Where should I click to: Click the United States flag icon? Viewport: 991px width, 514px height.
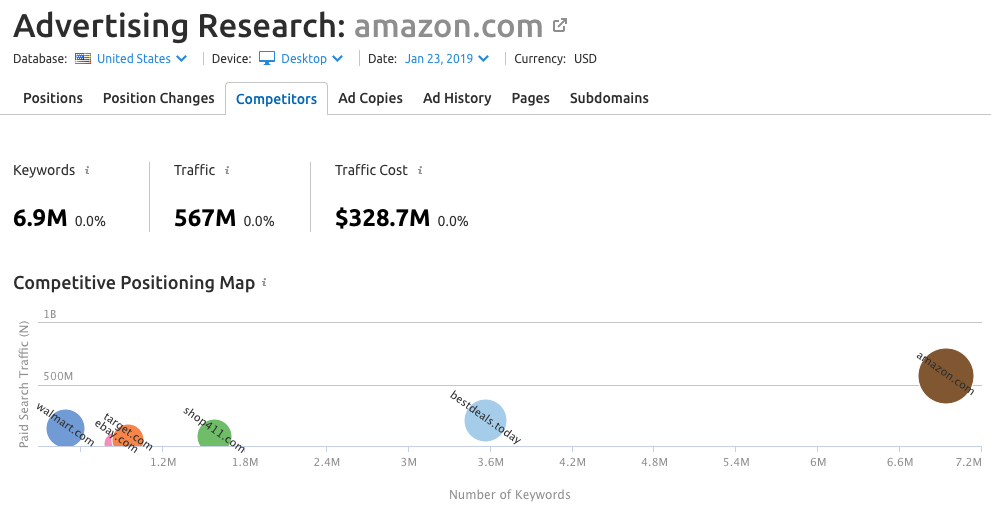[83, 59]
